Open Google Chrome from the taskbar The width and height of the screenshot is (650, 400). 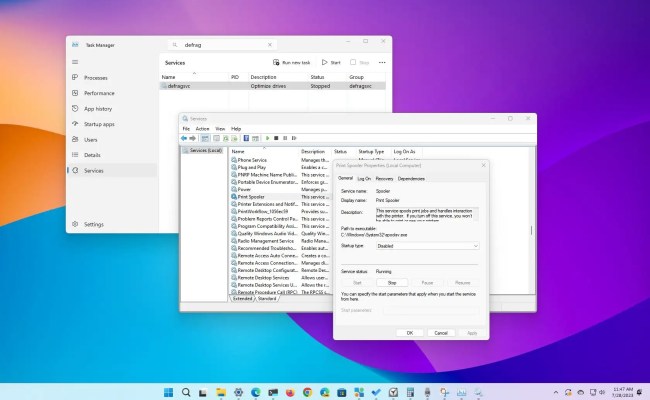307,392
